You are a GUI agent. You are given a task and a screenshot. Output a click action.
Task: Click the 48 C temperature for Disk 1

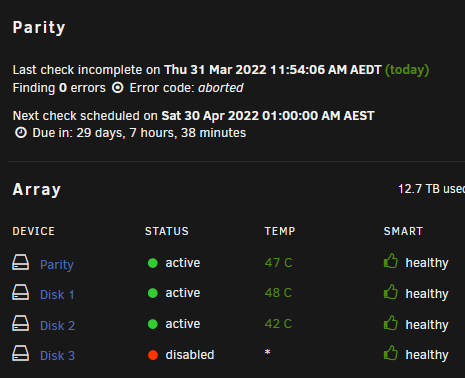click(x=278, y=293)
